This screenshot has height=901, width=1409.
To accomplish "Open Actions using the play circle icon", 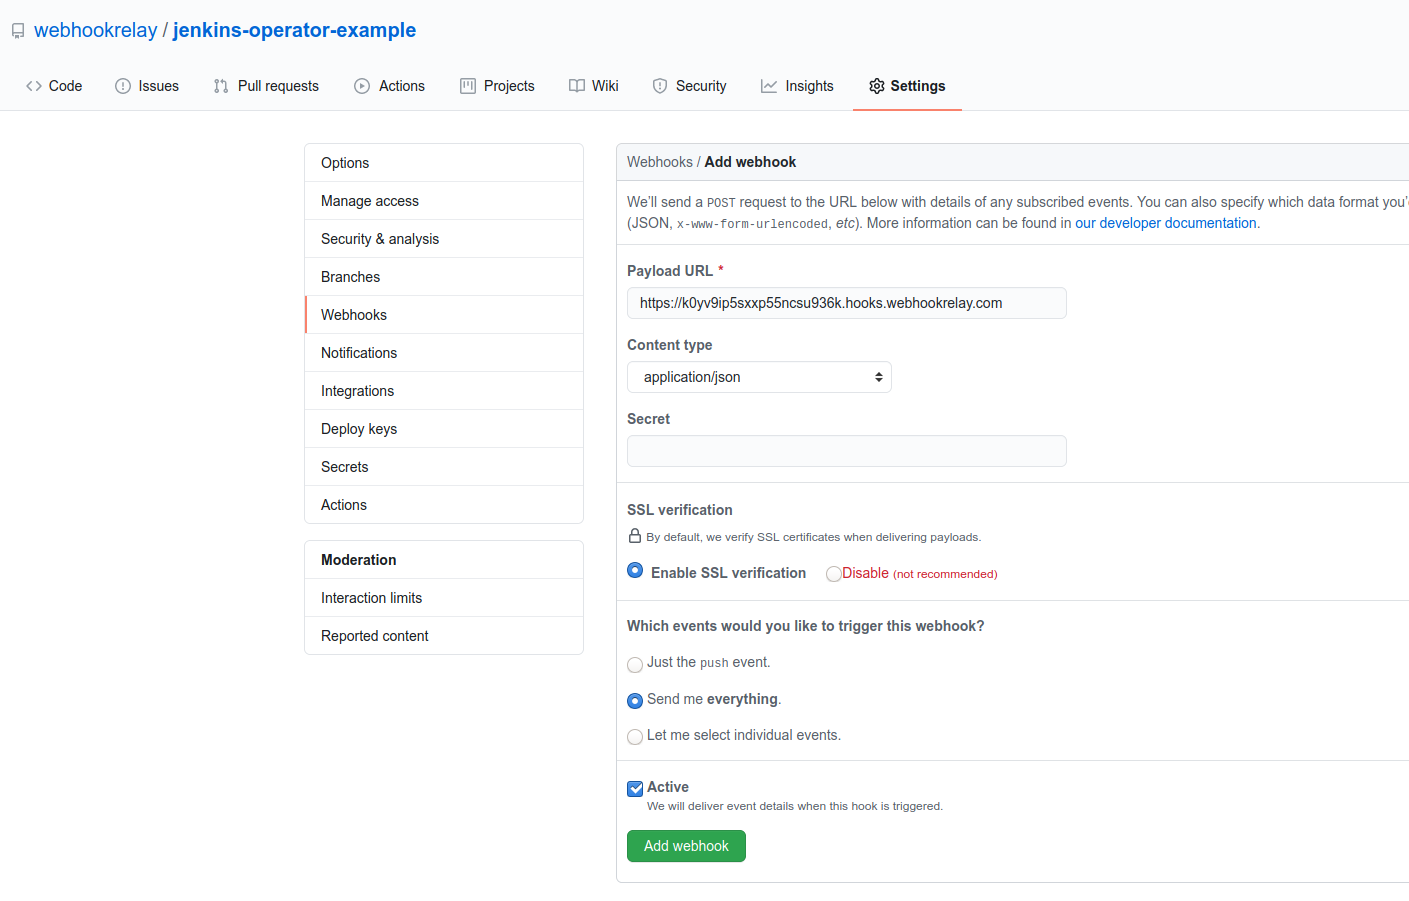I will tap(361, 86).
